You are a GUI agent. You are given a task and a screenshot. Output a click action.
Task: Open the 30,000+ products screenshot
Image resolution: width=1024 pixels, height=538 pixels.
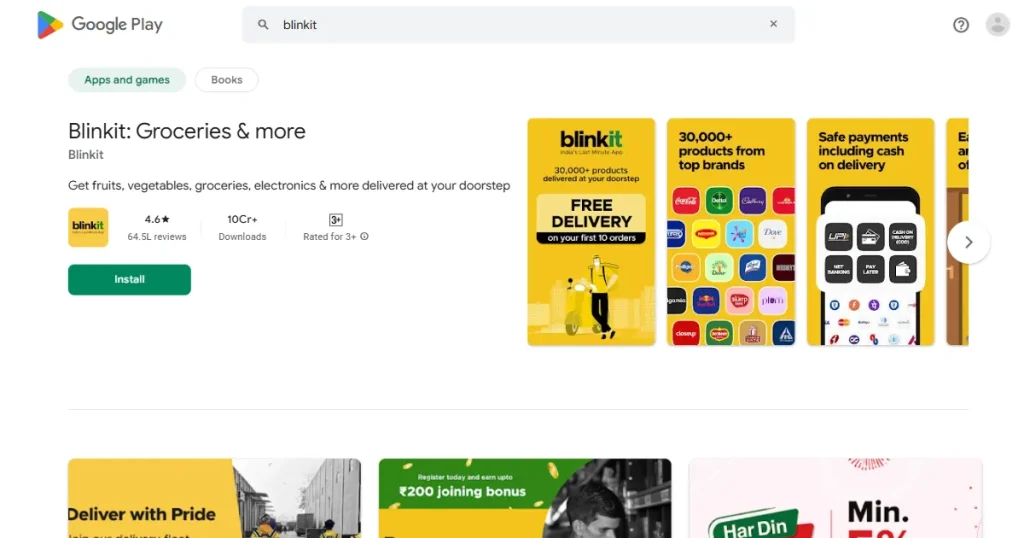(x=731, y=232)
